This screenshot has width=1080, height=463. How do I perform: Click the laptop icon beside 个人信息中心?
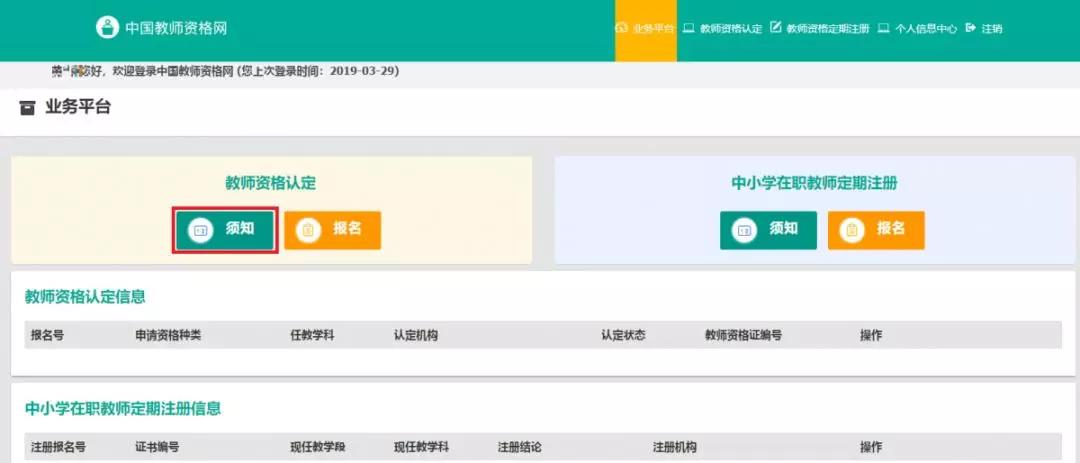coord(883,28)
